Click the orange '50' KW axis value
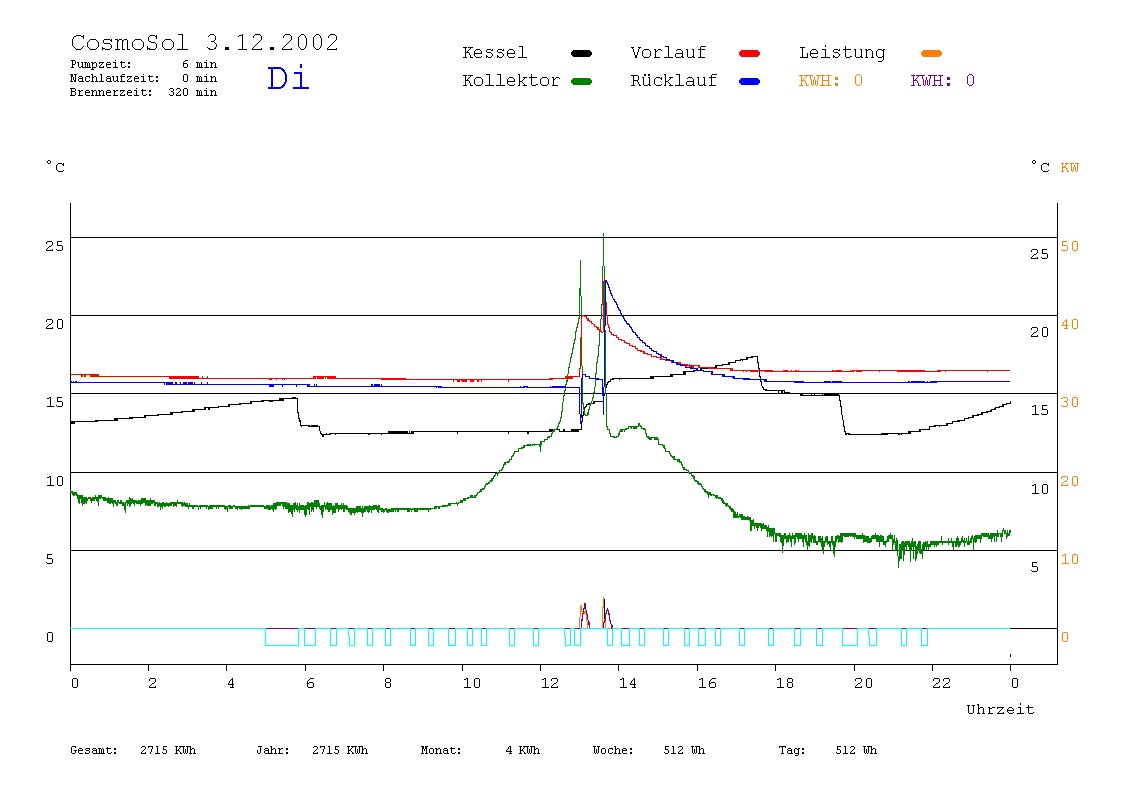The height and width of the screenshot is (812, 1148). coord(1070,246)
